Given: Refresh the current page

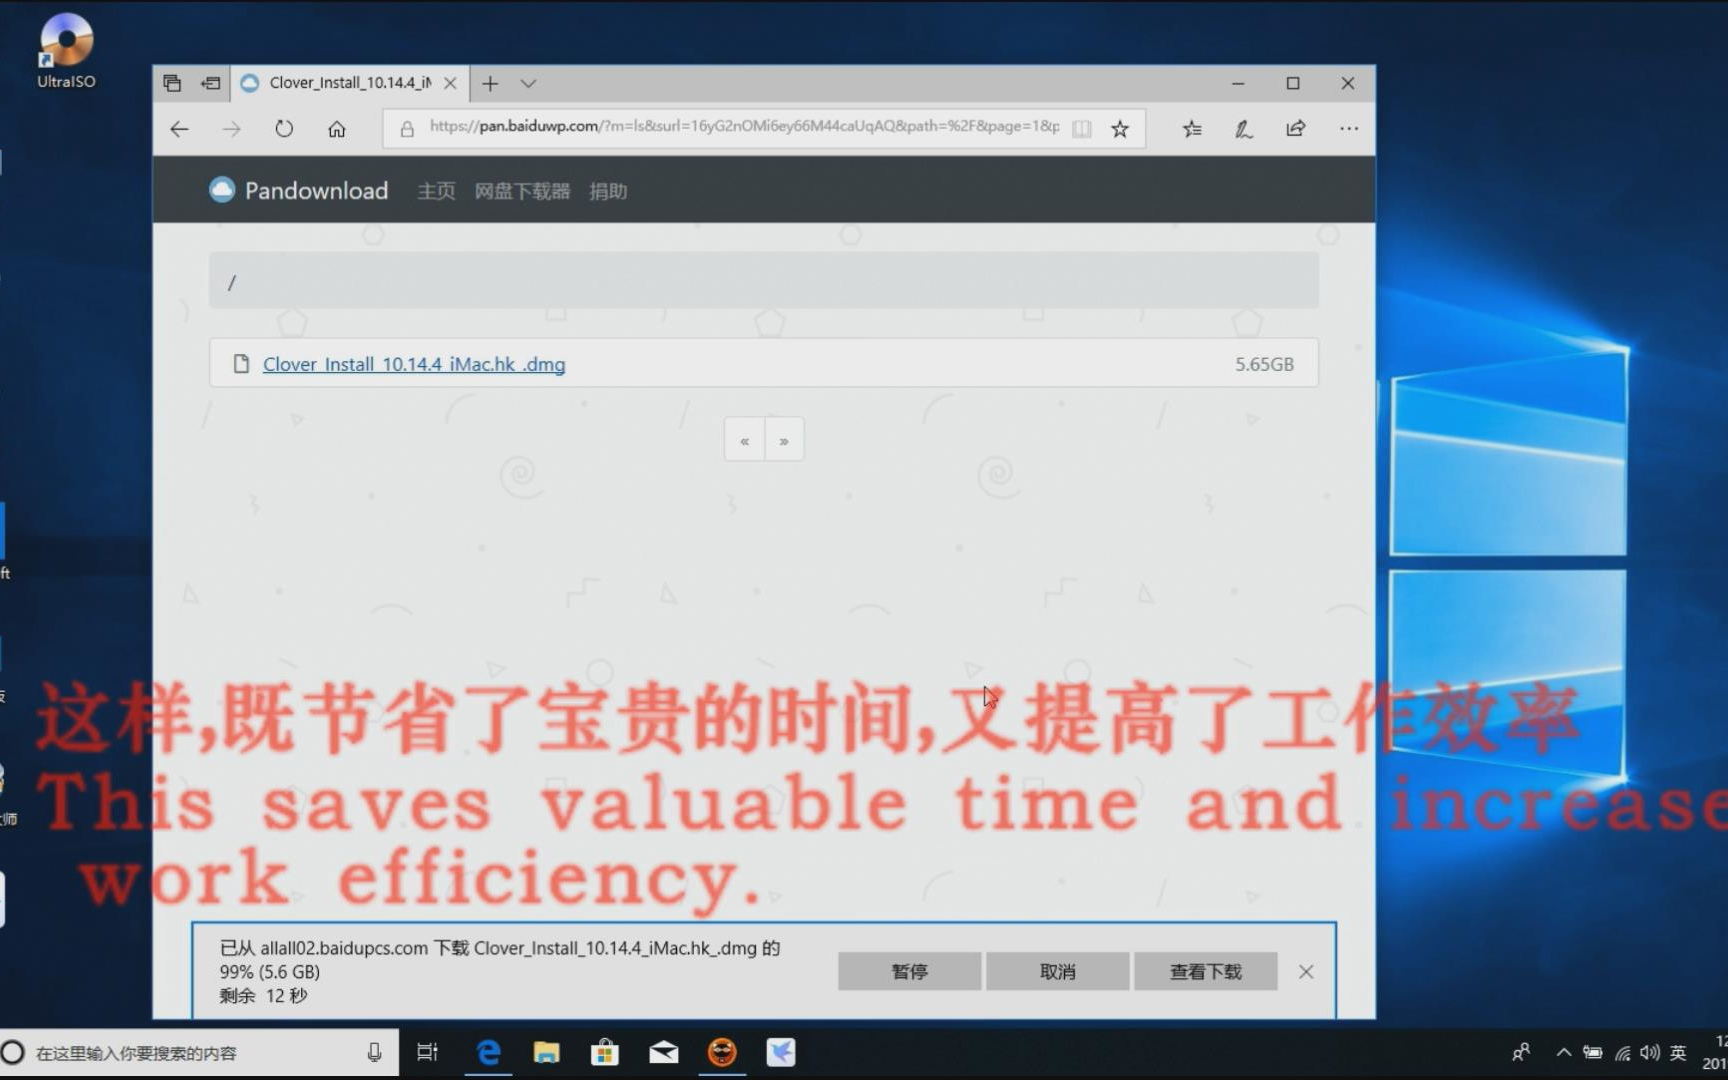Looking at the screenshot, I should (x=284, y=129).
